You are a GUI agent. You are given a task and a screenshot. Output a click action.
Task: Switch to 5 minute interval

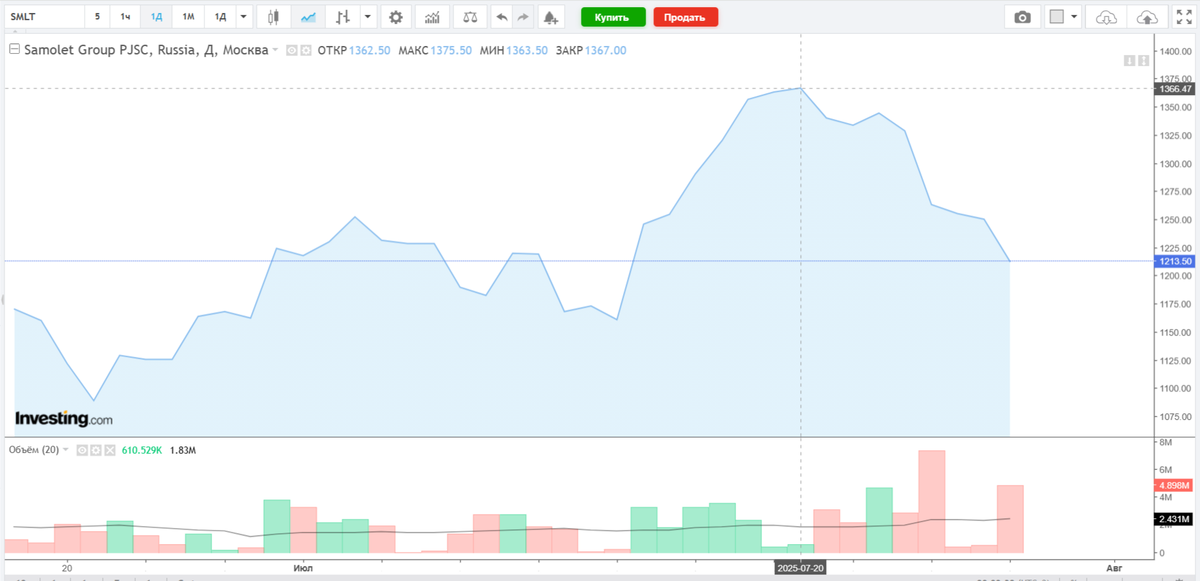(x=97, y=17)
